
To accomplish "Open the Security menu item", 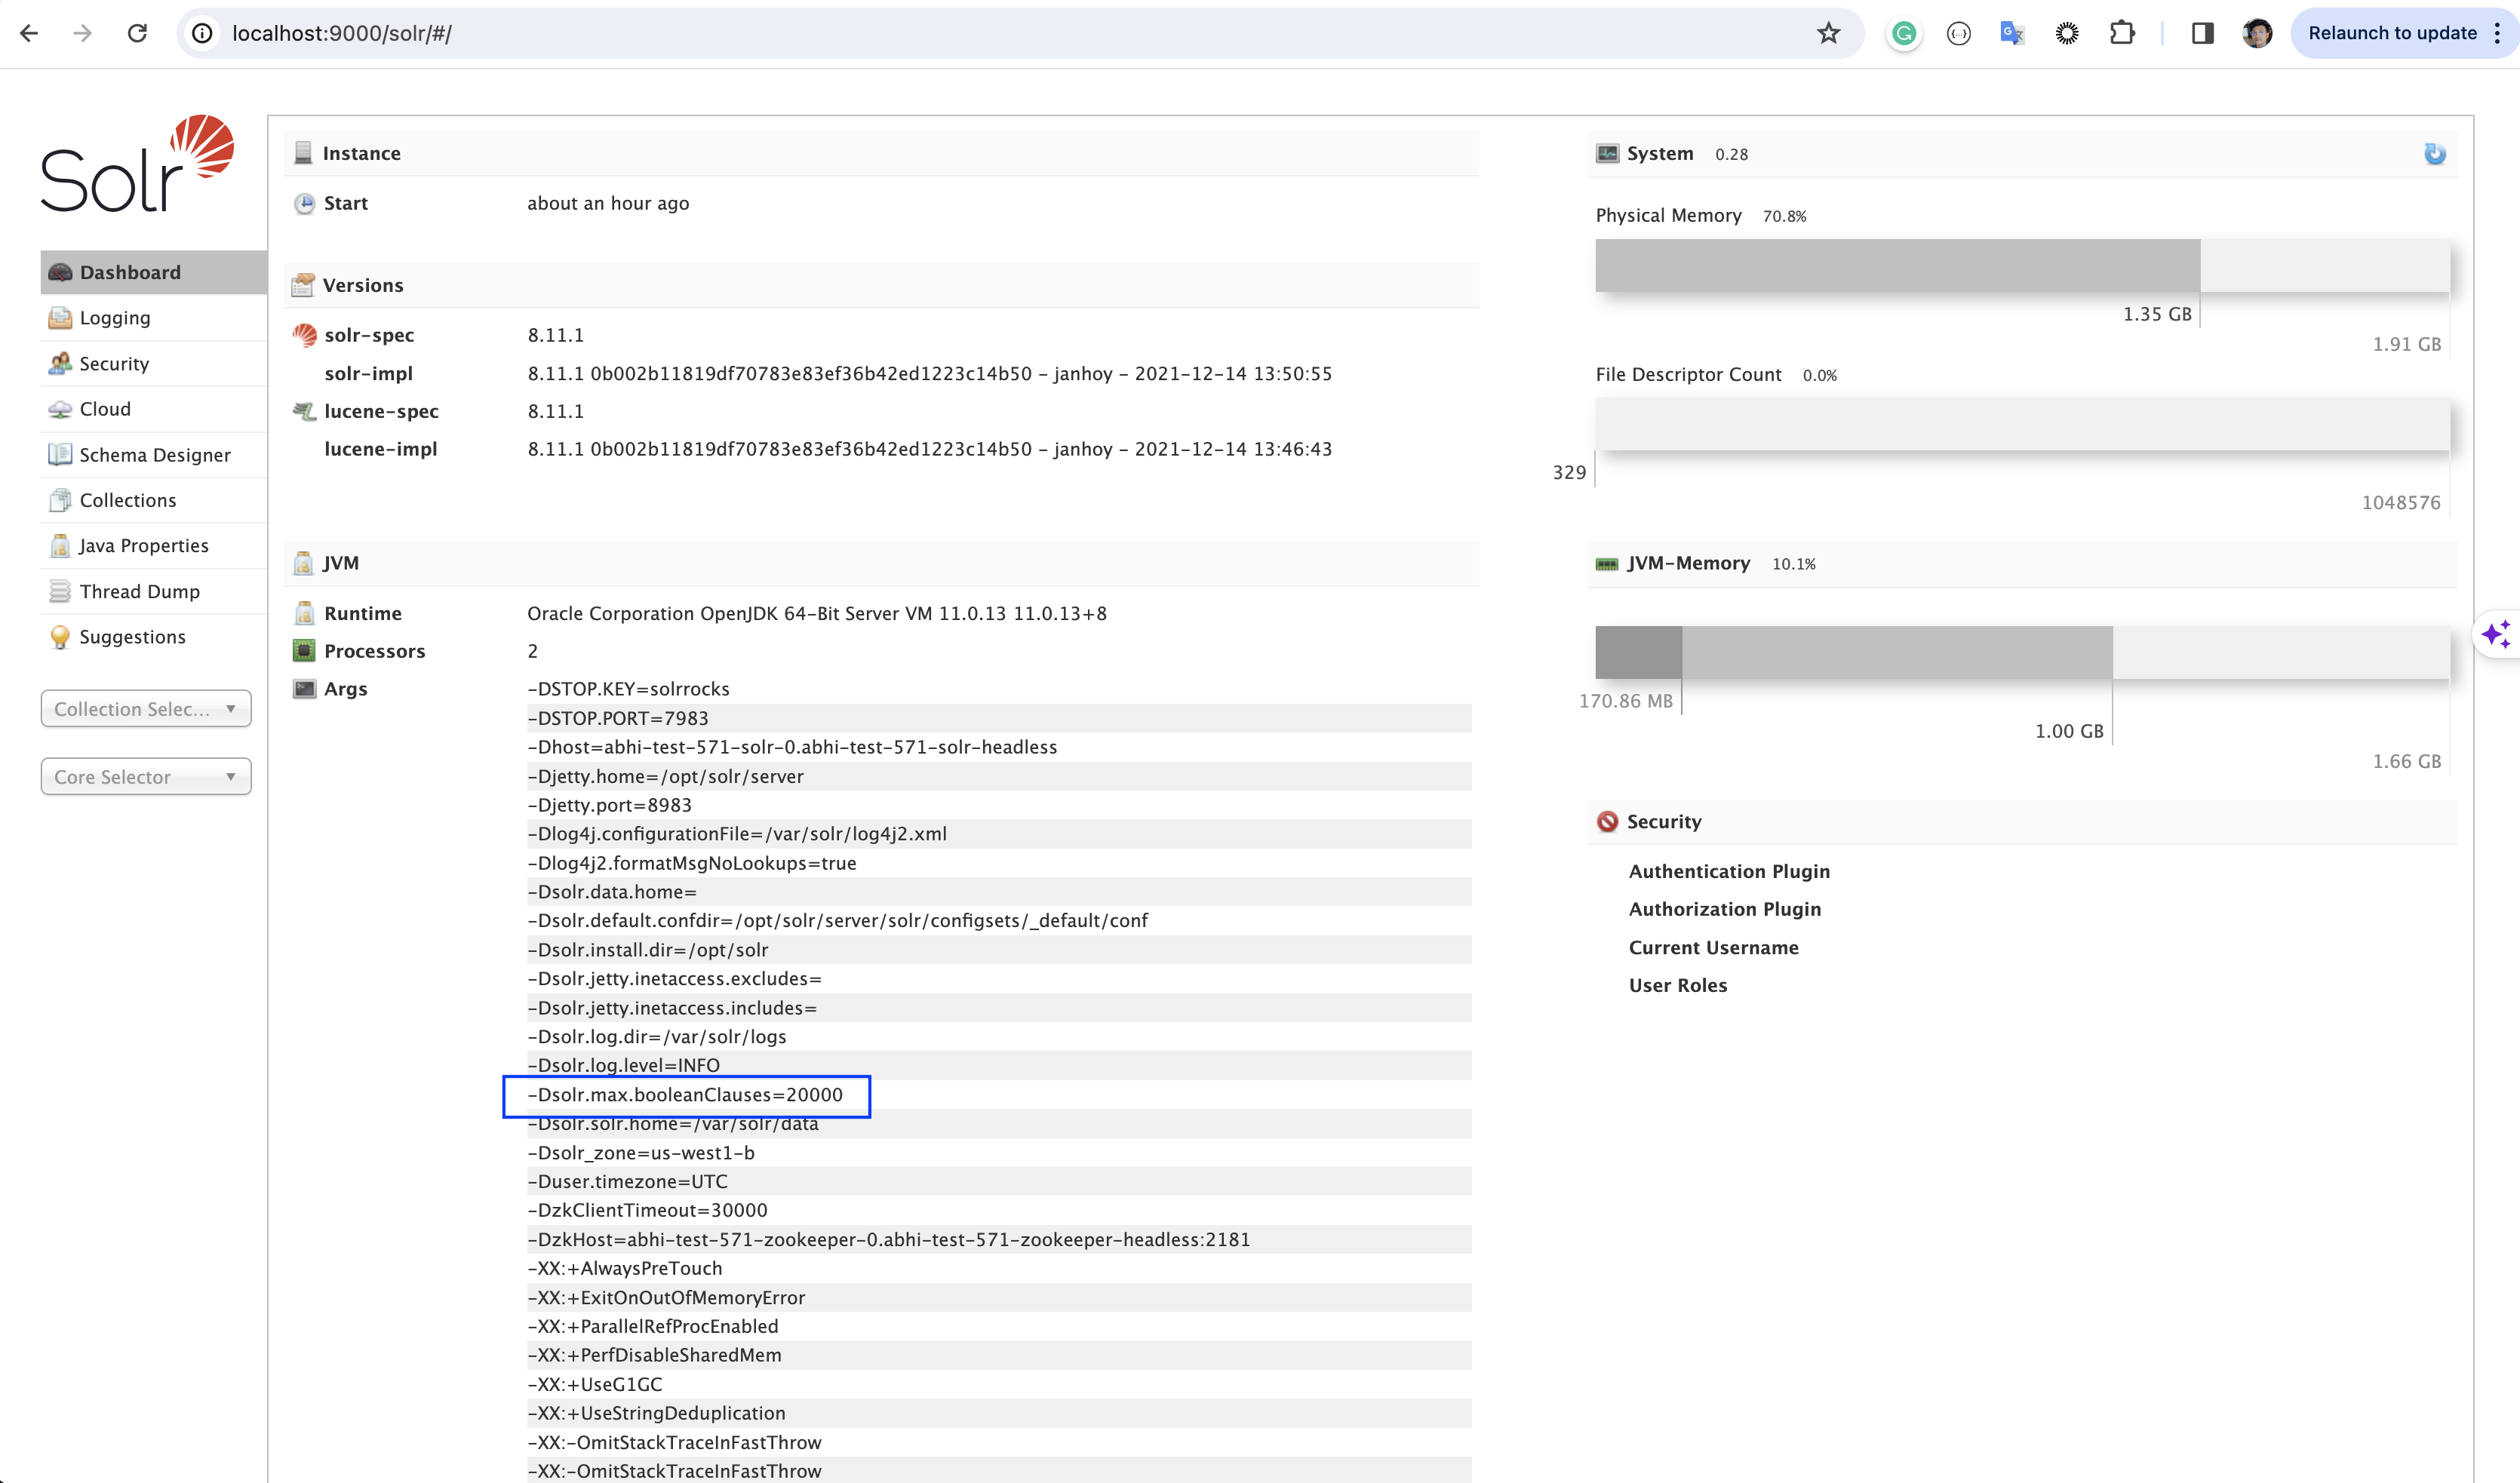I will click(114, 364).
